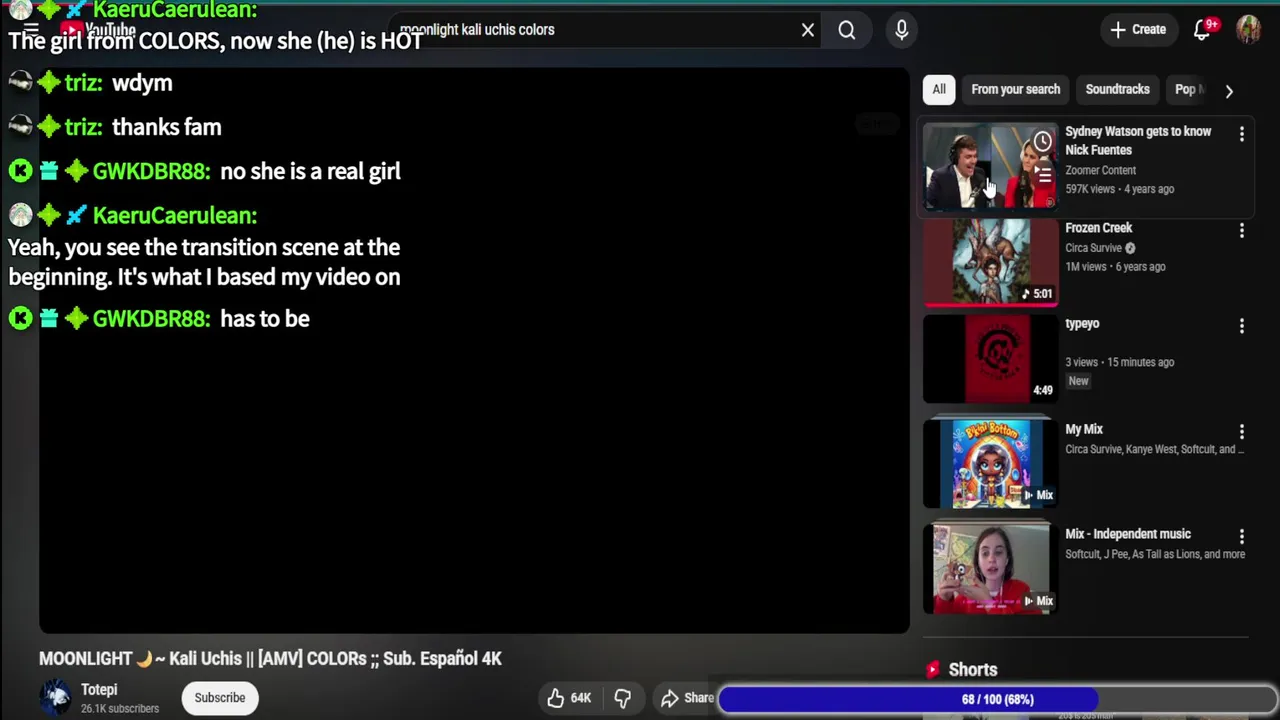Screen dimensions: 1280x720
Task: Open My Mix playlist thumbnail
Action: (989, 464)
